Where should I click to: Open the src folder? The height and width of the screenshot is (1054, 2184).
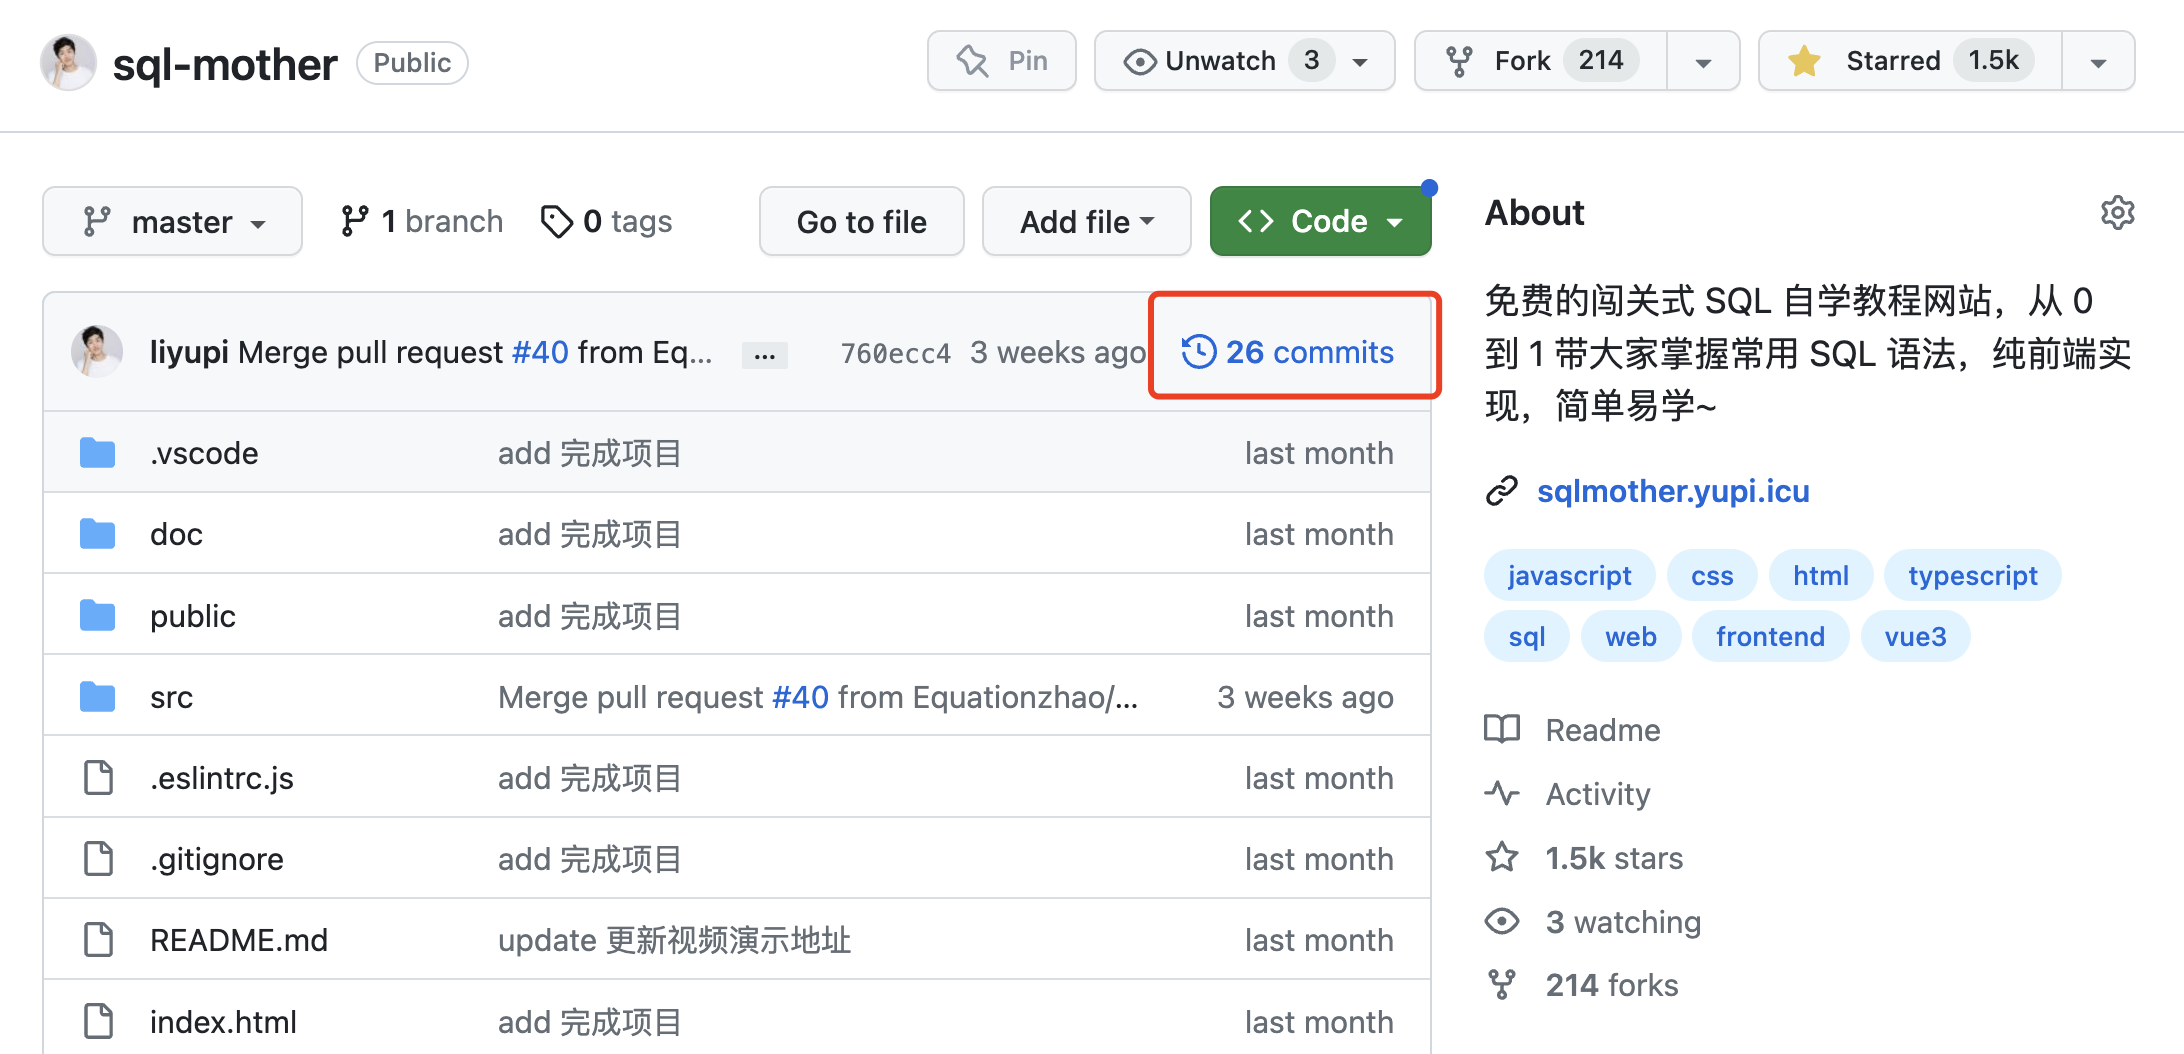[171, 696]
